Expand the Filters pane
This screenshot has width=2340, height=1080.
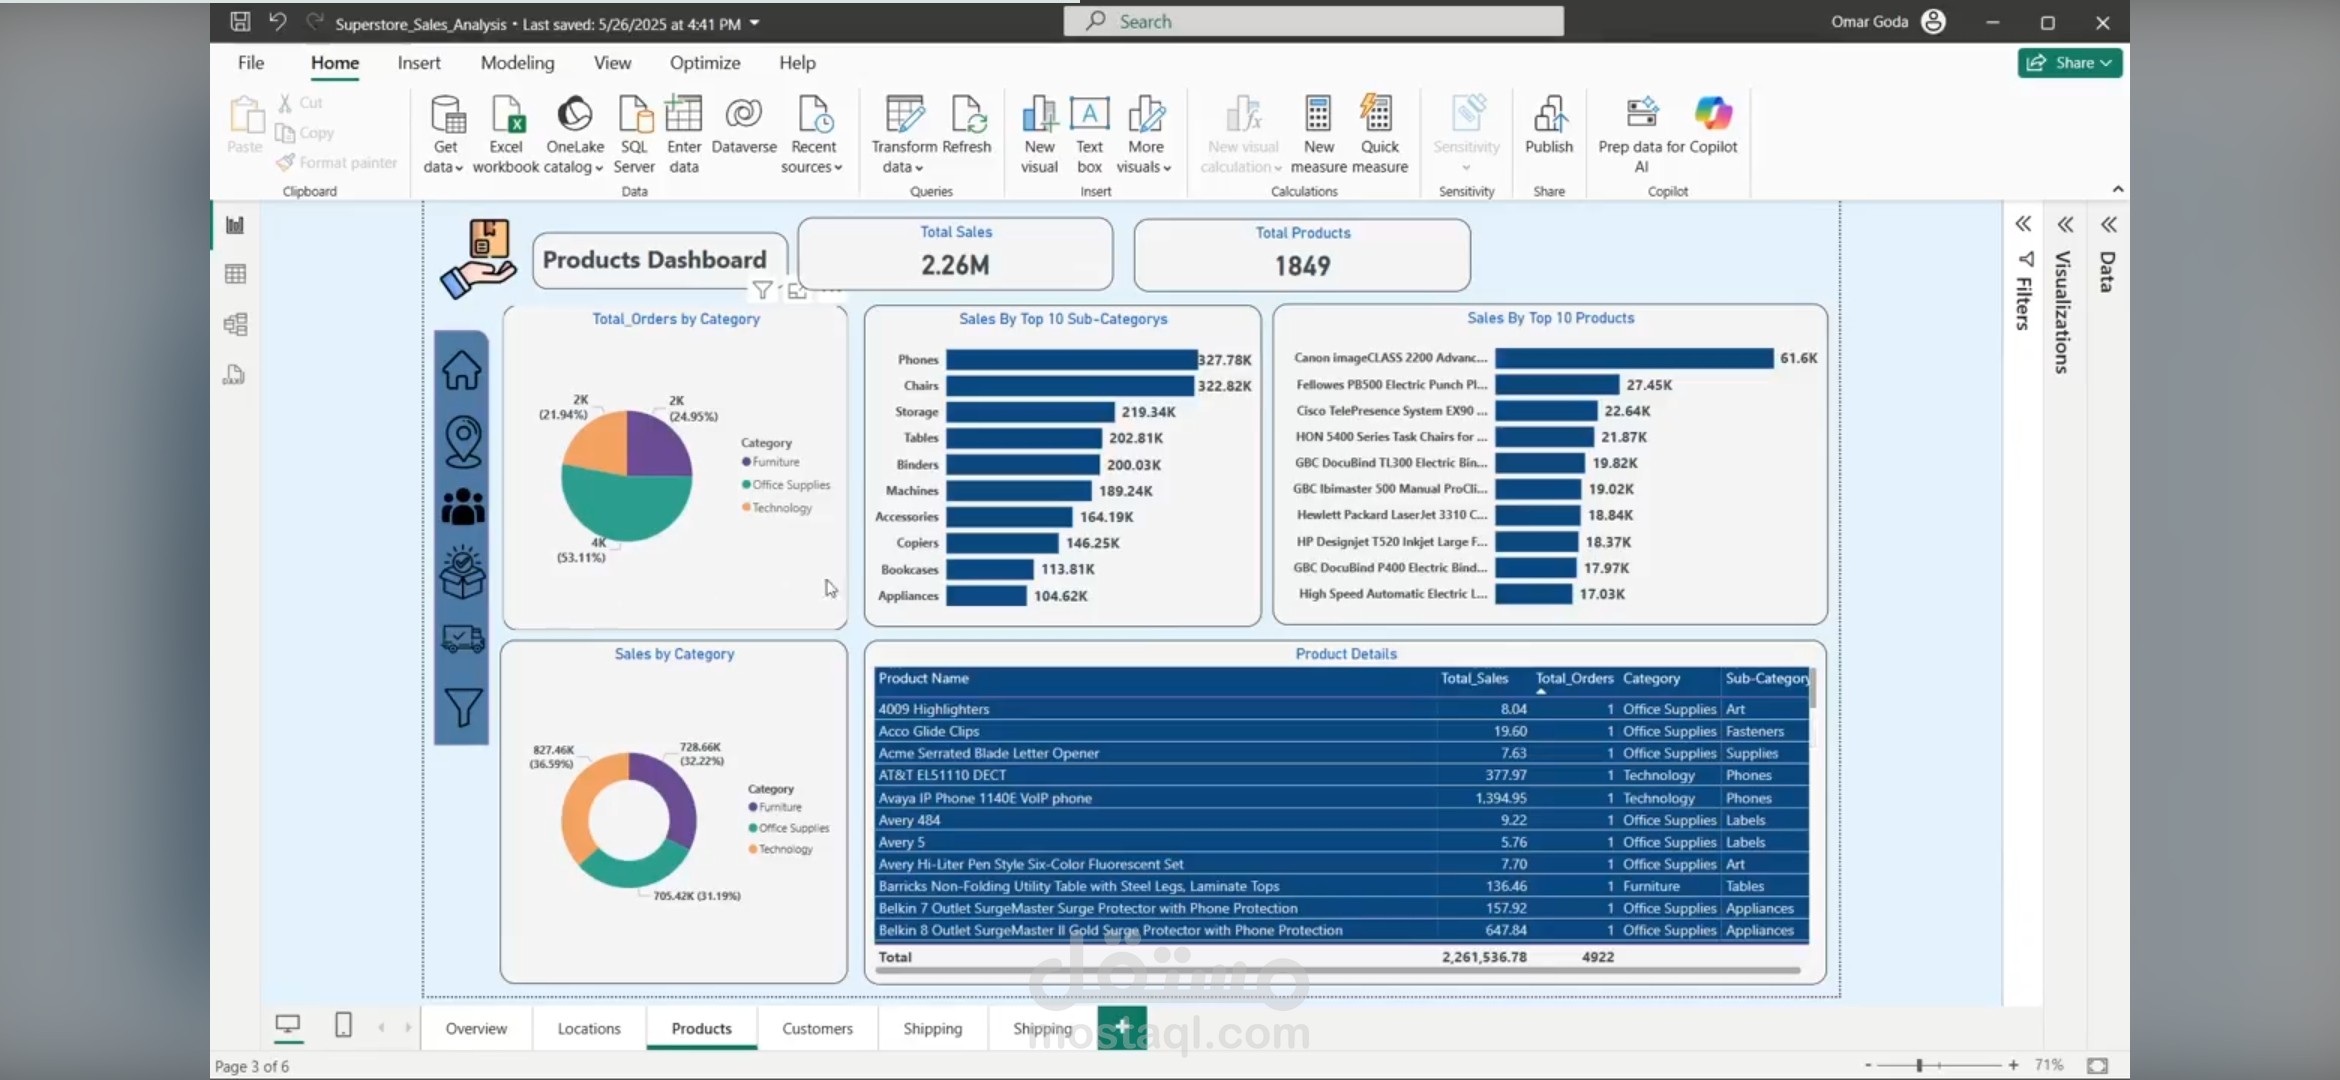2023,224
